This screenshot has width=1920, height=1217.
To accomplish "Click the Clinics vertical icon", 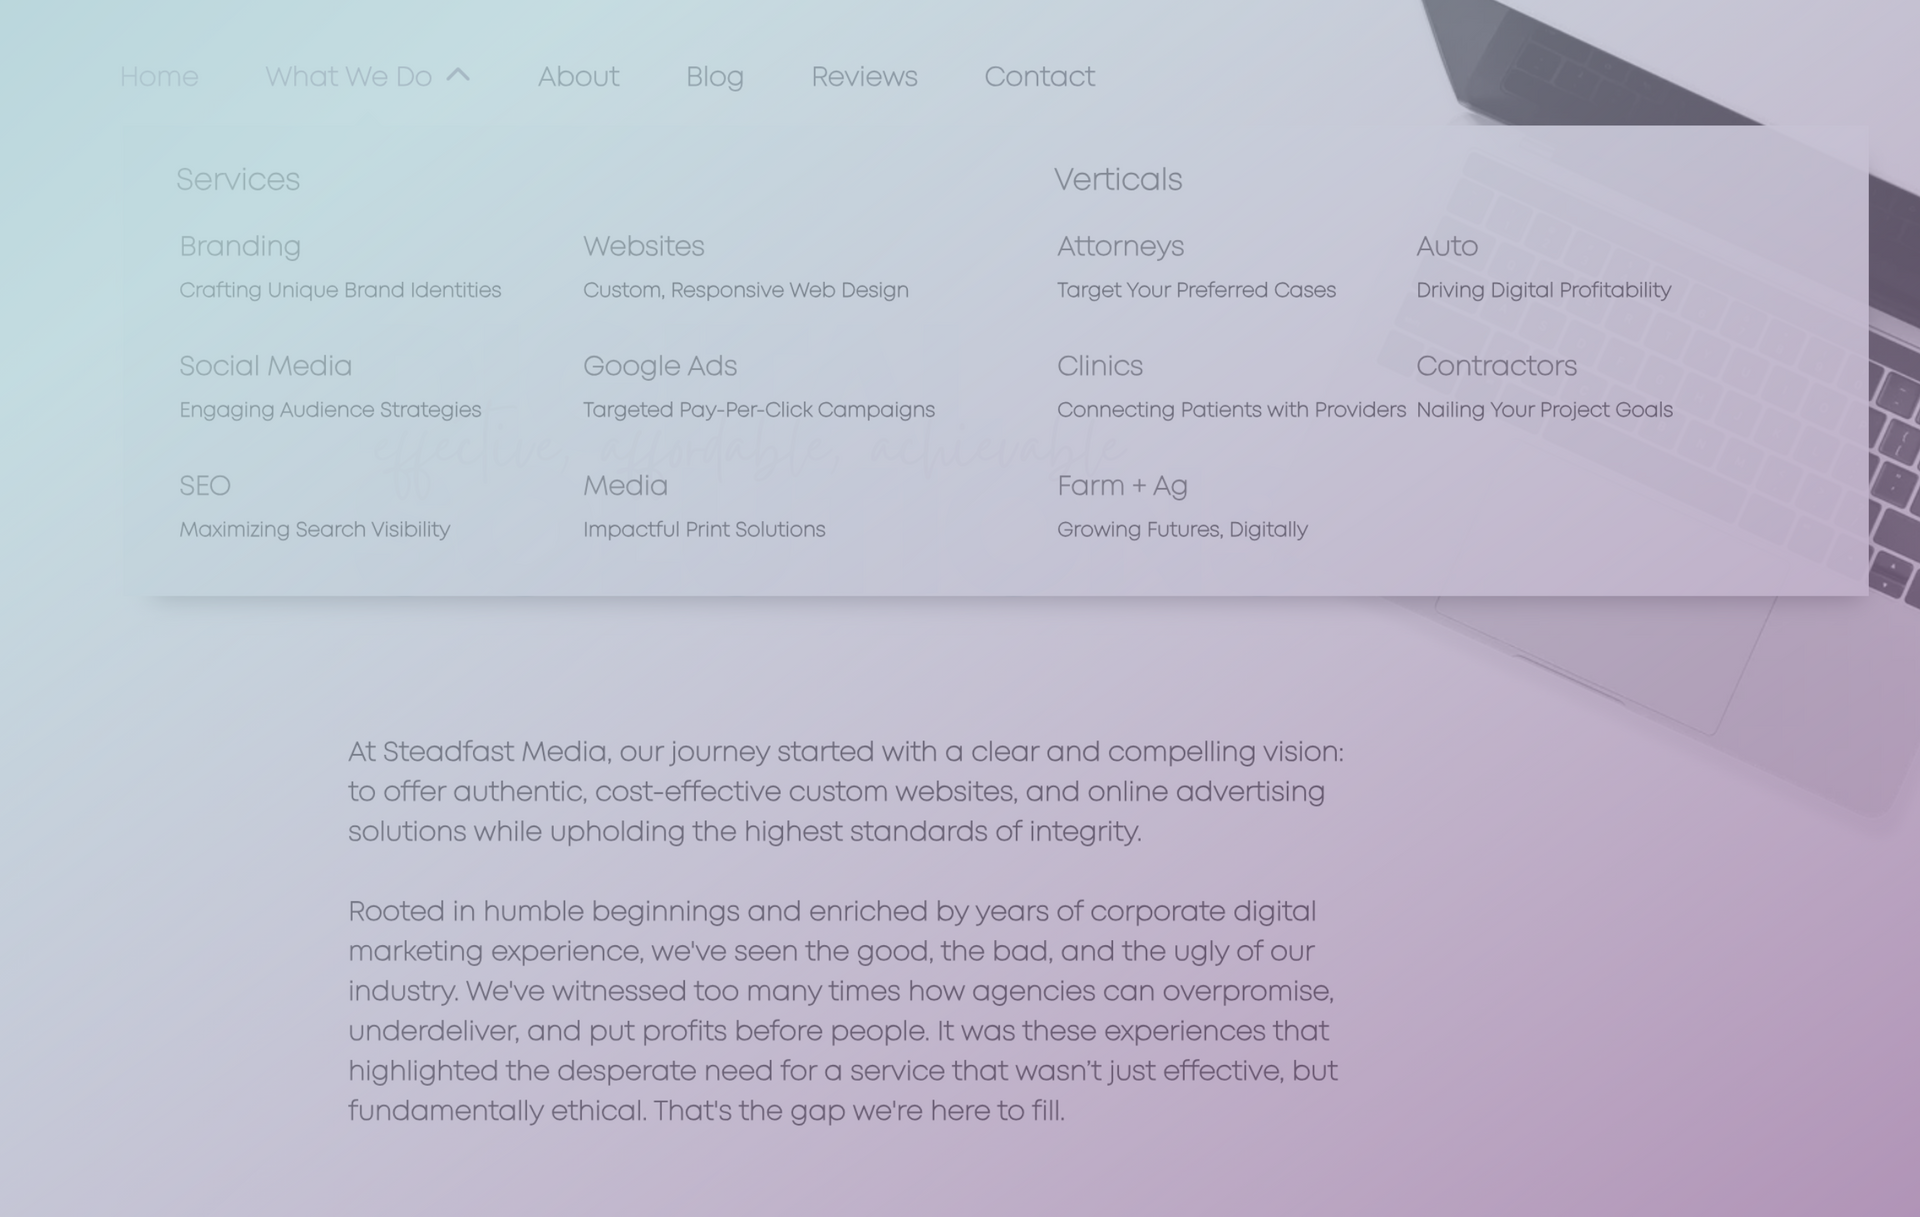I will pos(1099,365).
